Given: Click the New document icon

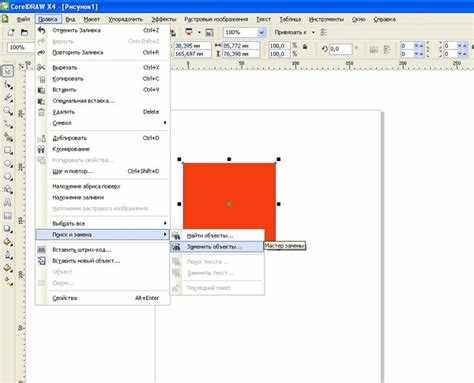Looking at the screenshot, I should (11, 32).
